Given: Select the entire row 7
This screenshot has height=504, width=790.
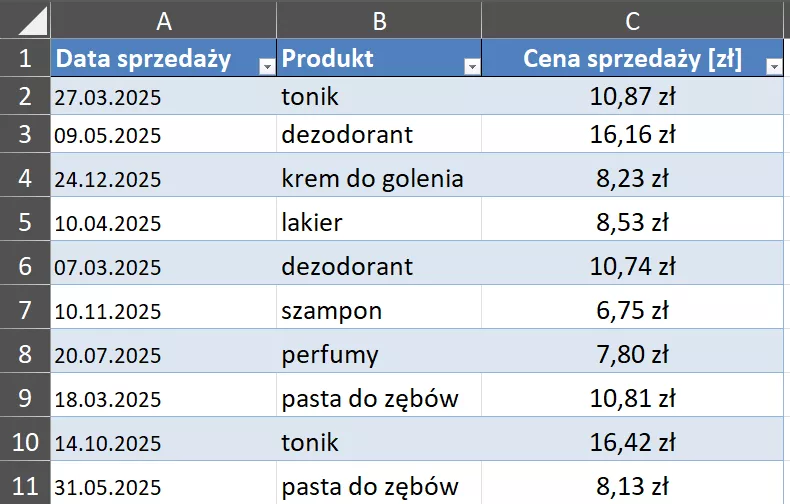Looking at the screenshot, I should pyautogui.click(x=25, y=310).
